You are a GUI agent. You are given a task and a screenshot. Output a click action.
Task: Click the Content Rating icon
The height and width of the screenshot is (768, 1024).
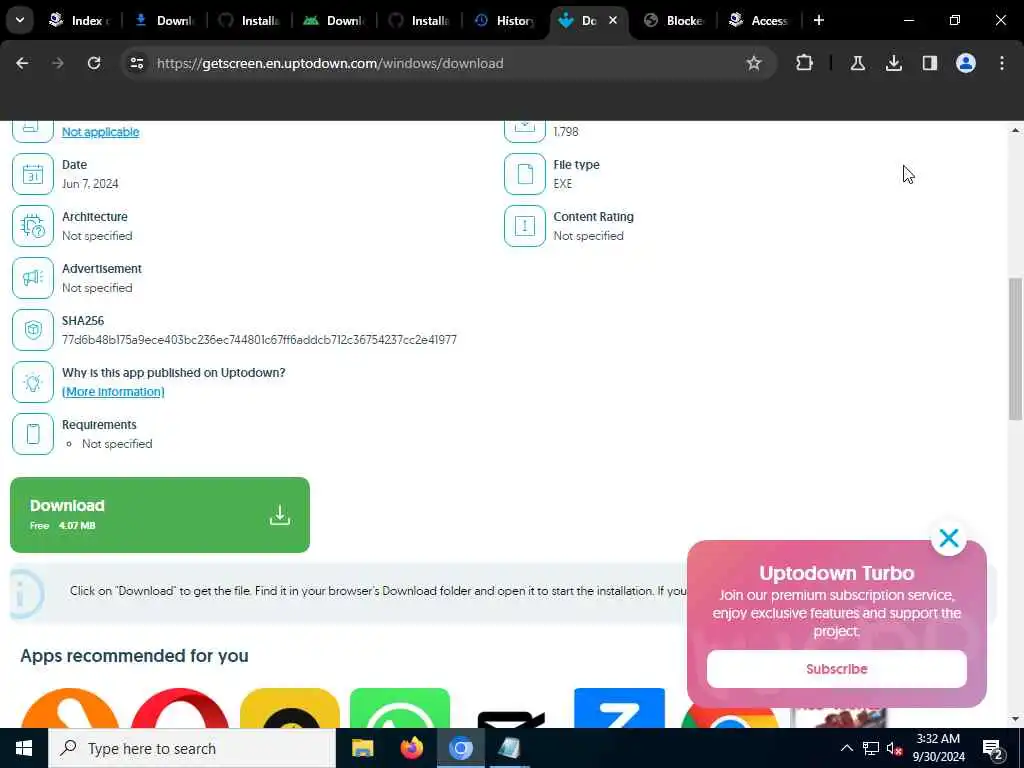click(524, 226)
